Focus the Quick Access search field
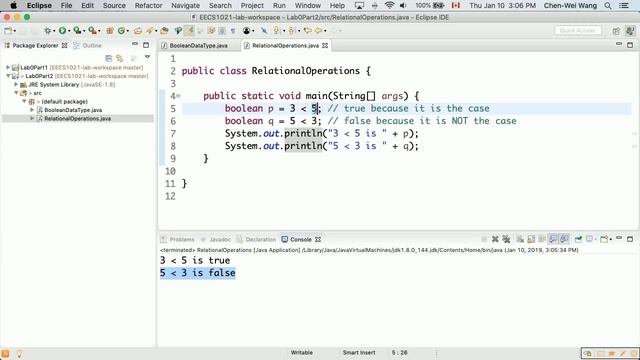This screenshot has height=360, width=640. coord(578,31)
